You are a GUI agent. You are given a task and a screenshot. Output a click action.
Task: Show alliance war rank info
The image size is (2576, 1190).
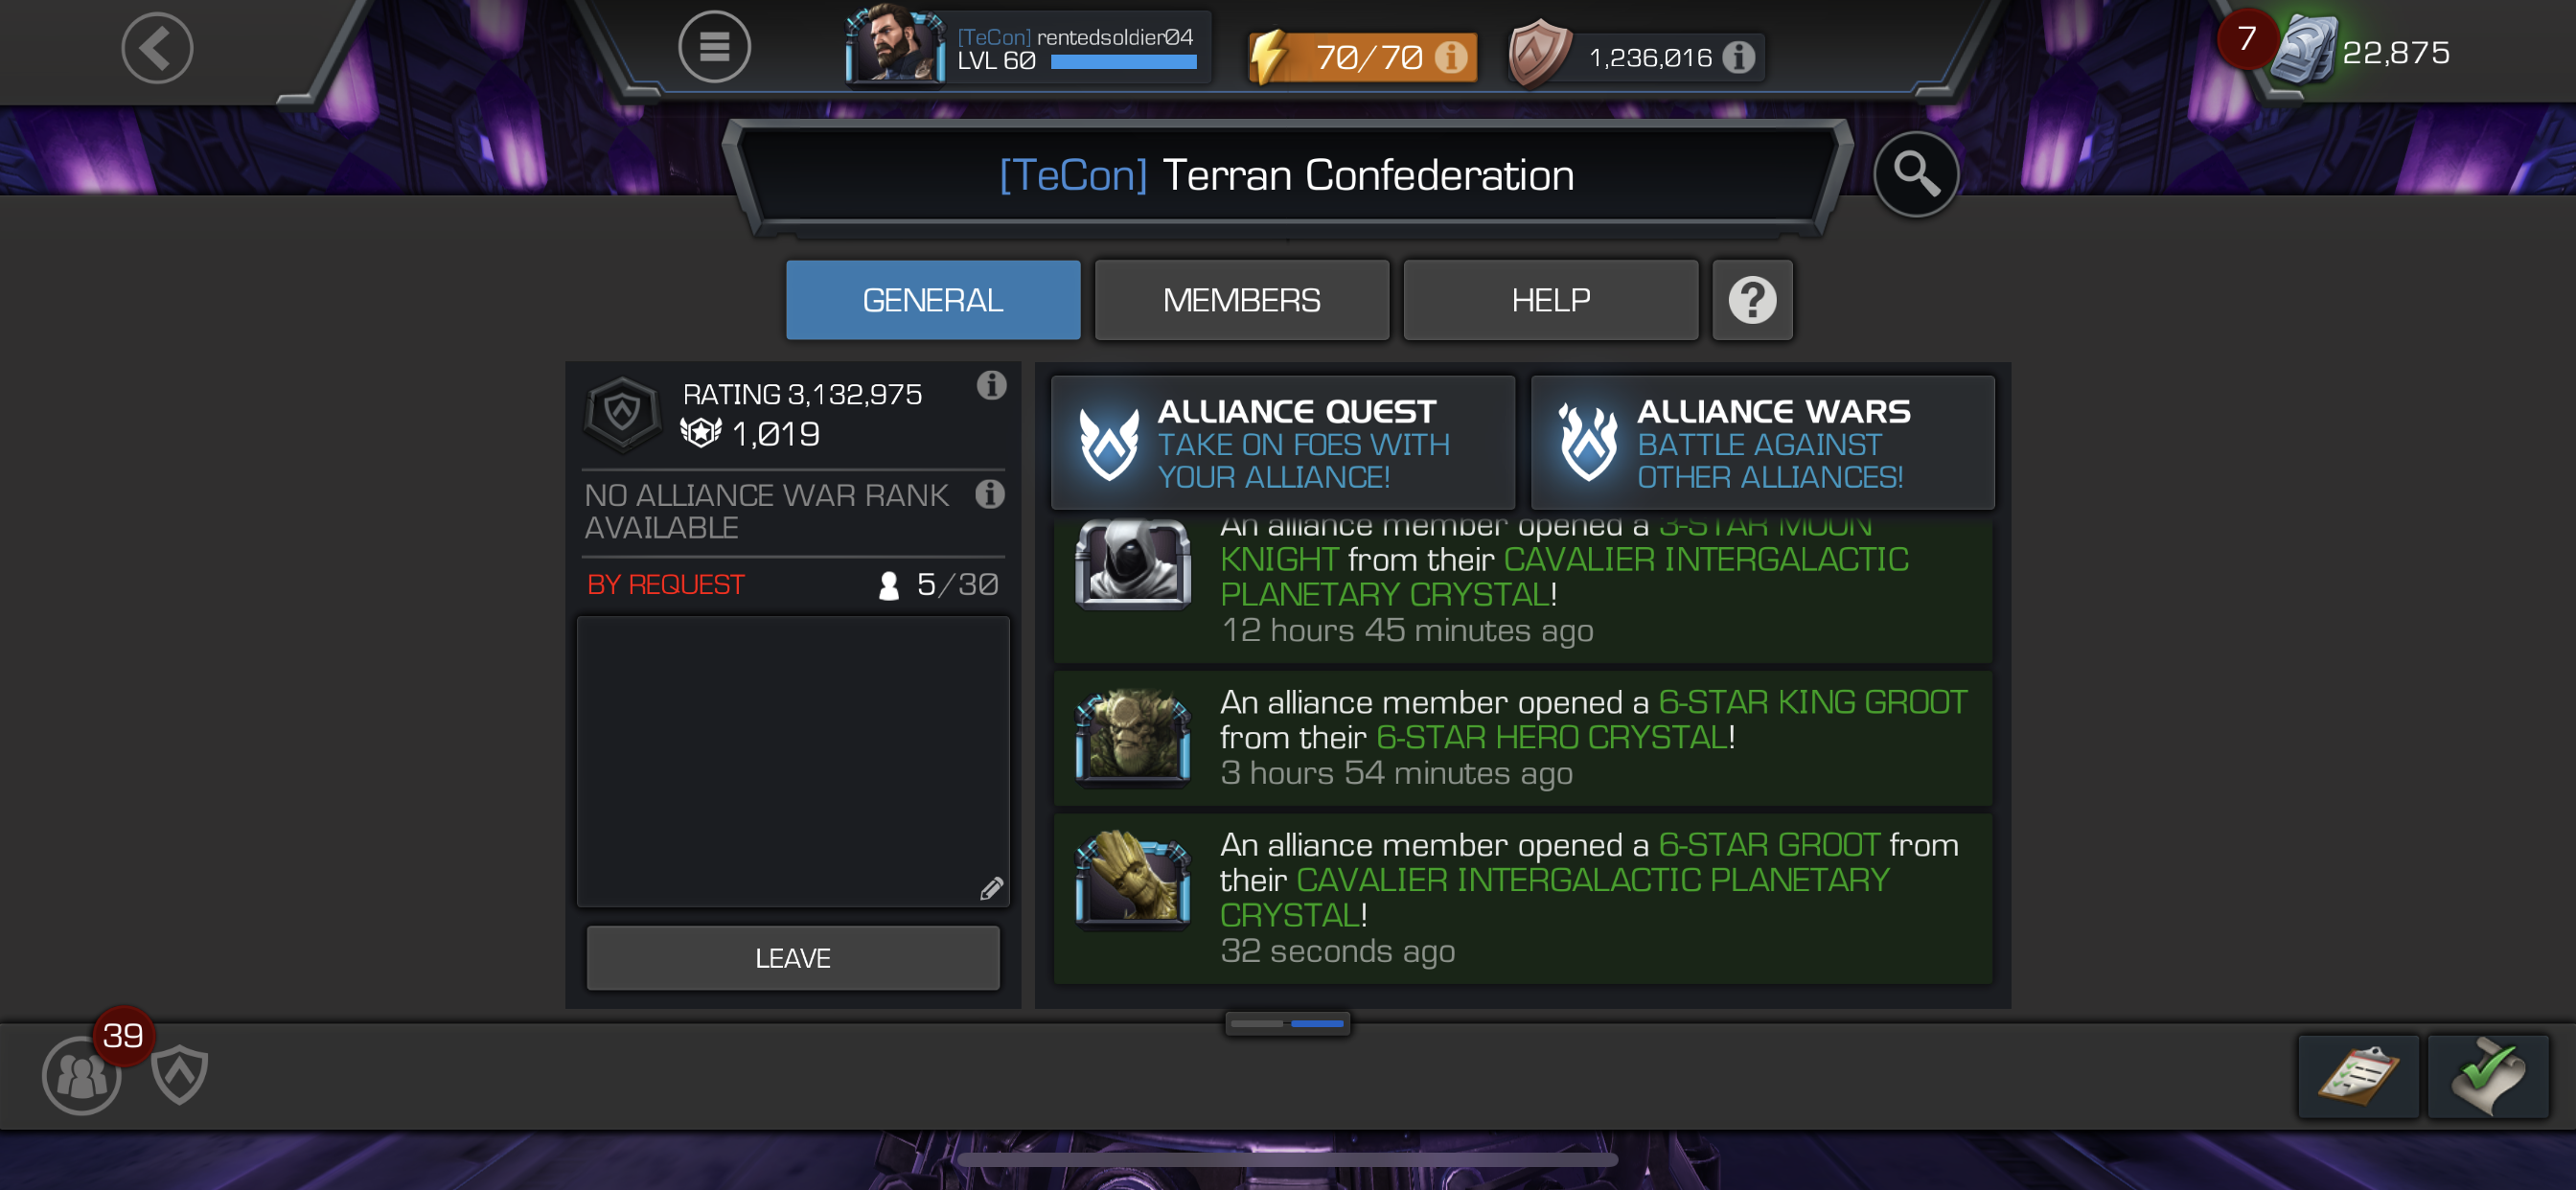point(990,494)
